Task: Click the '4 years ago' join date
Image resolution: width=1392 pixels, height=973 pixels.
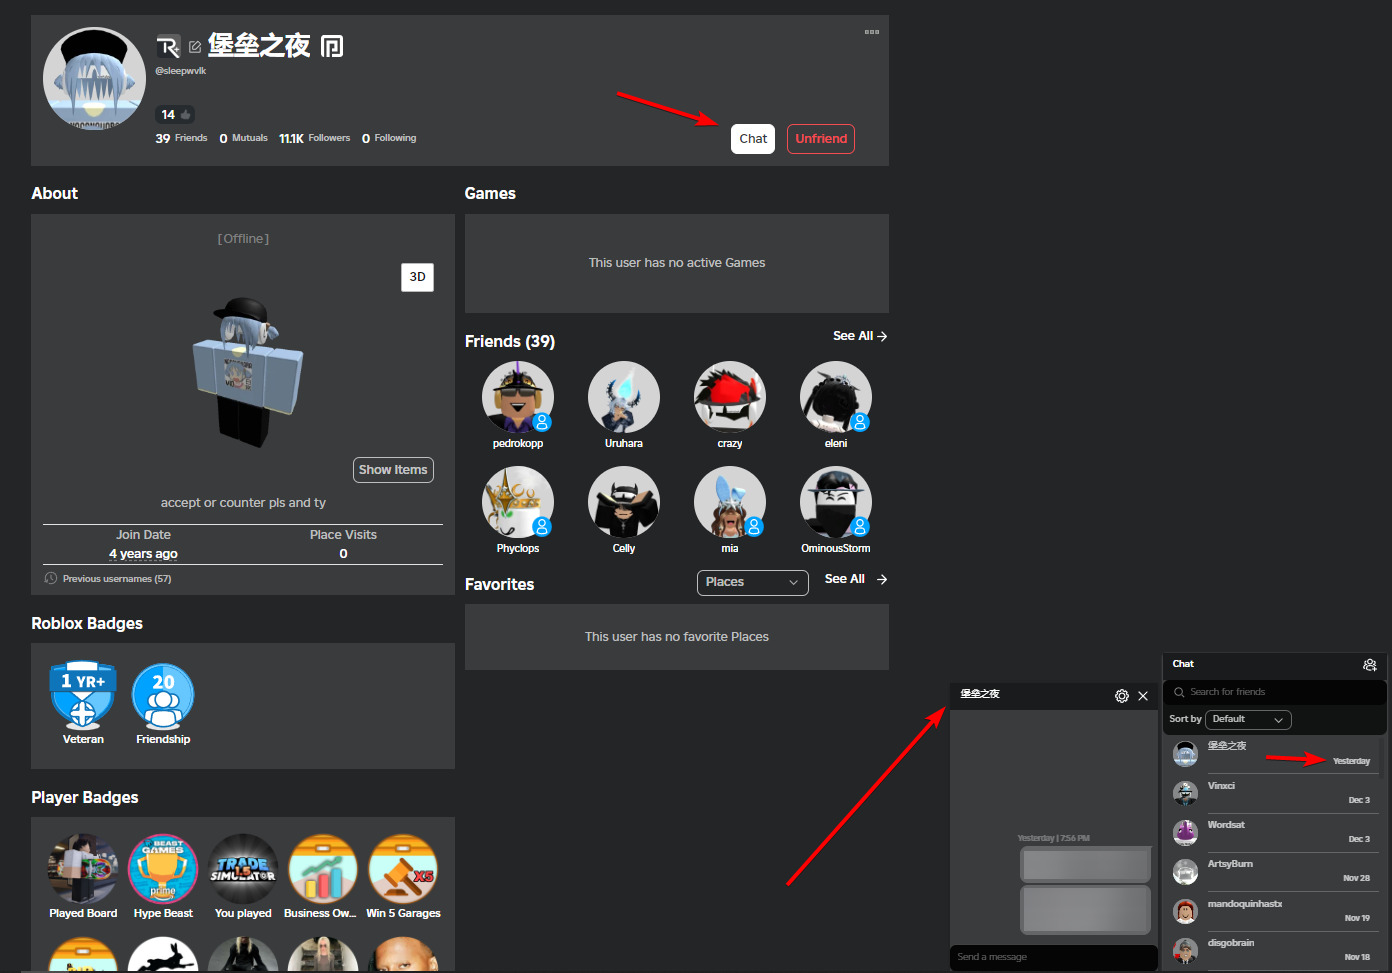Action: click(x=143, y=554)
